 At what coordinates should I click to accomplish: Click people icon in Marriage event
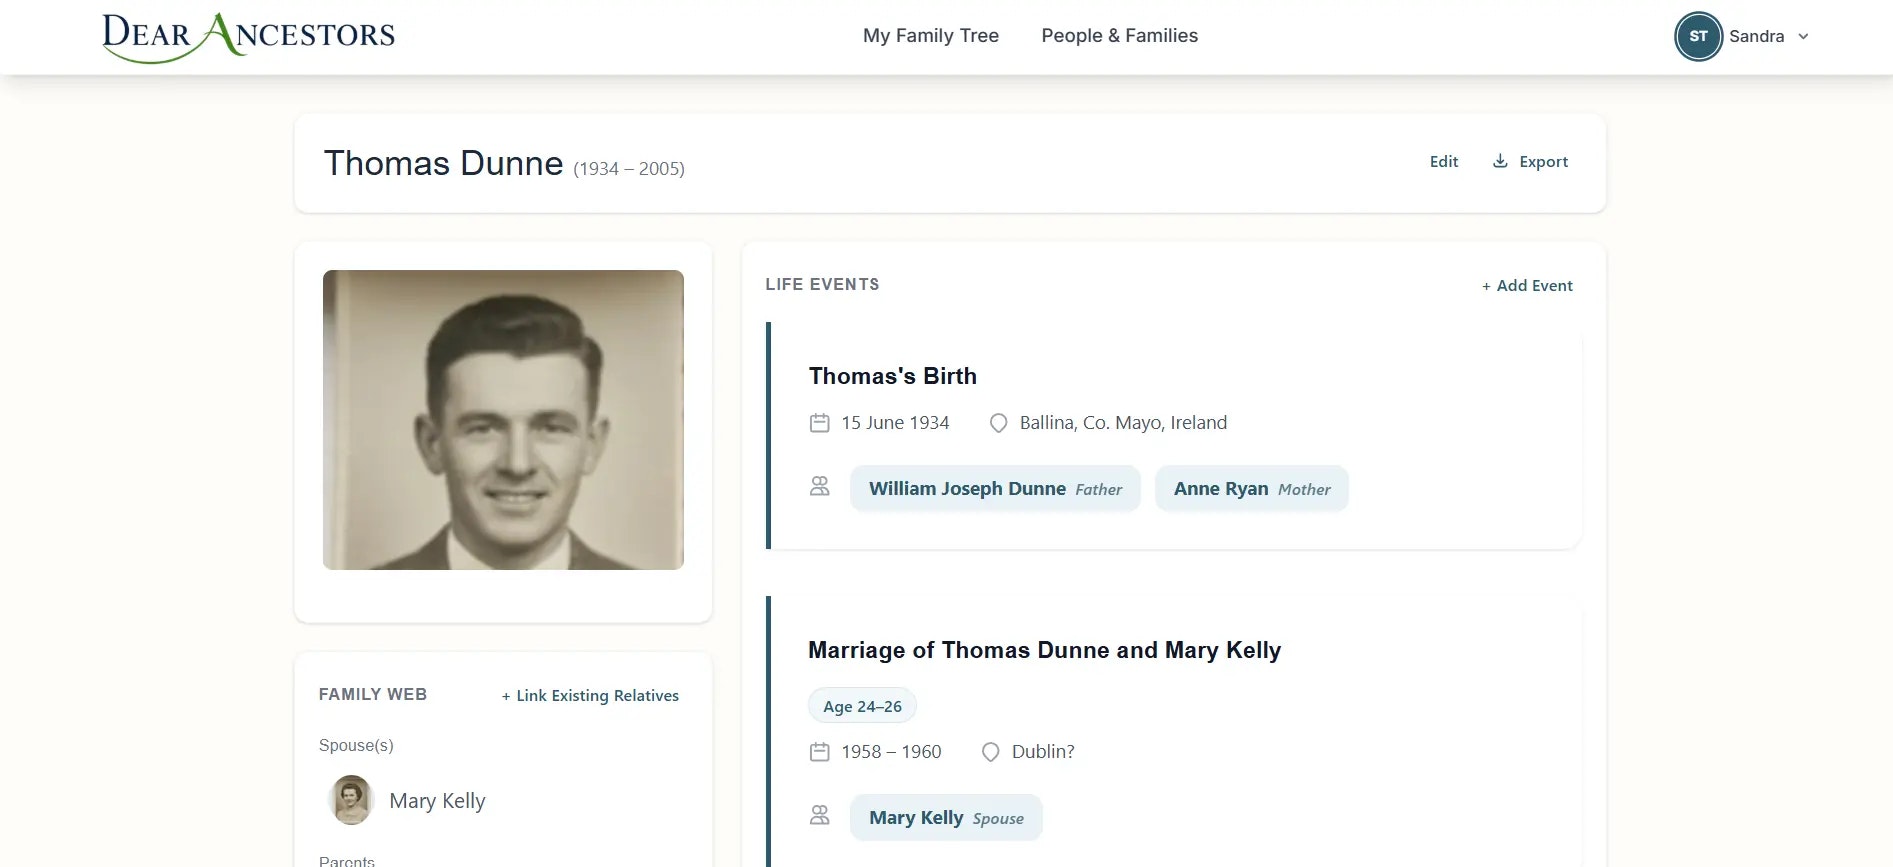click(819, 816)
